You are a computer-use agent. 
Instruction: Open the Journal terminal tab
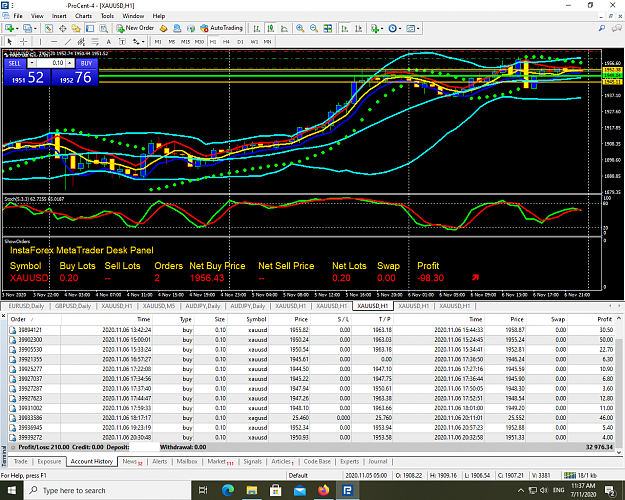click(377, 461)
